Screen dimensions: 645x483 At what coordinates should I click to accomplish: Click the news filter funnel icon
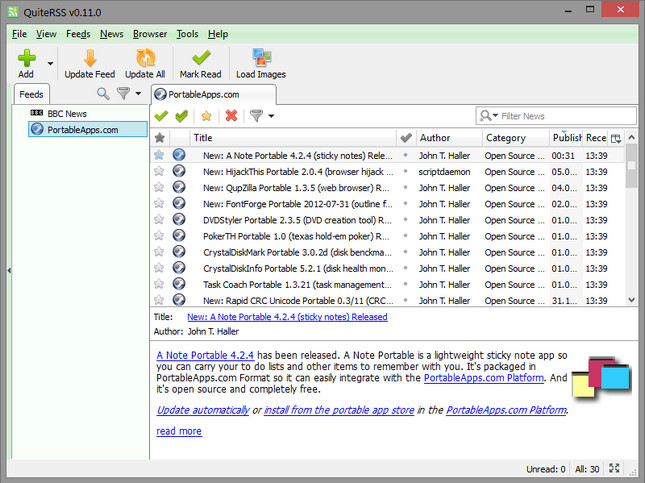click(x=256, y=116)
